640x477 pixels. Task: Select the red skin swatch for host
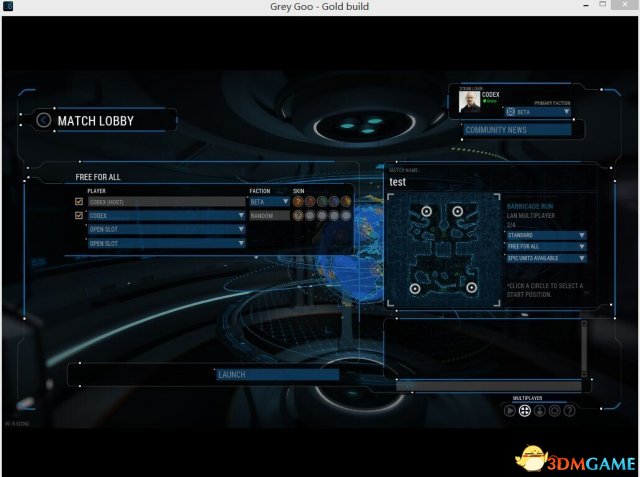pyautogui.click(x=310, y=201)
